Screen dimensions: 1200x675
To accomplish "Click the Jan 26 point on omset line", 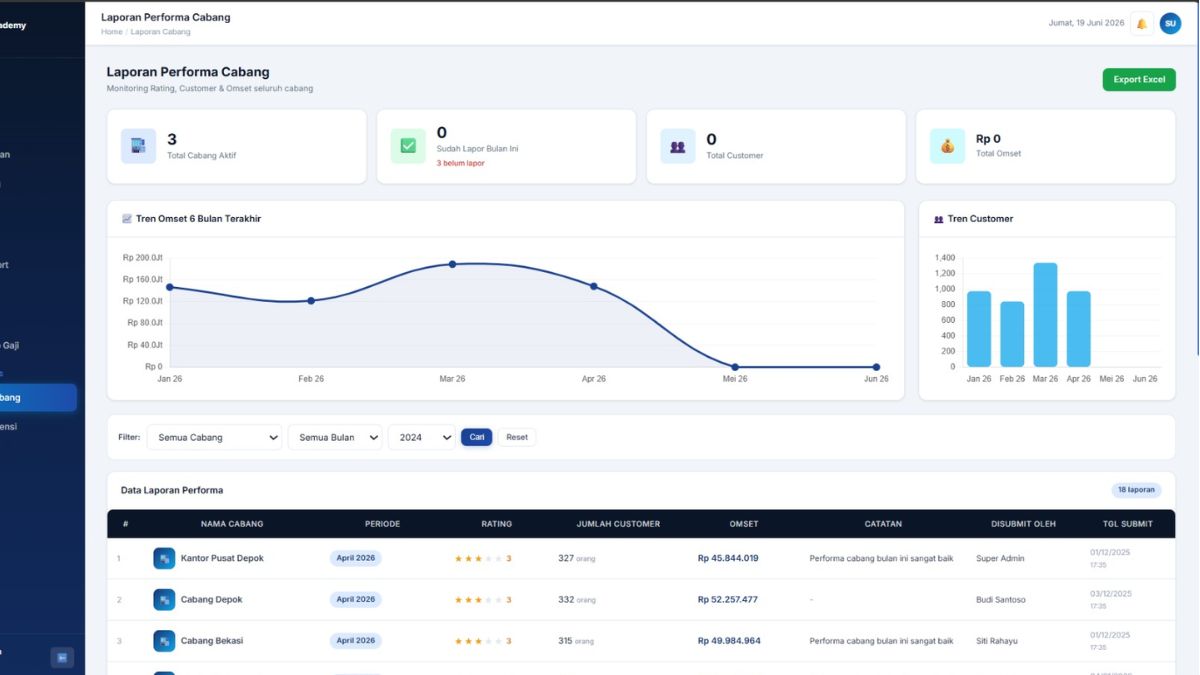I will 169,287.
